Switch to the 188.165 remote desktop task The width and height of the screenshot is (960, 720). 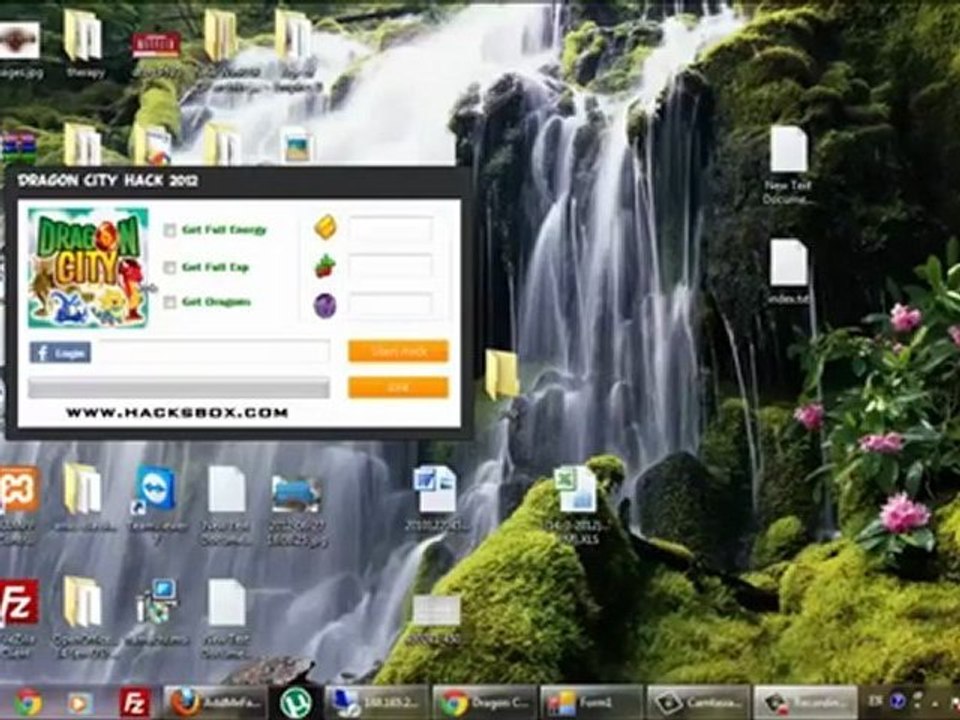pos(377,703)
